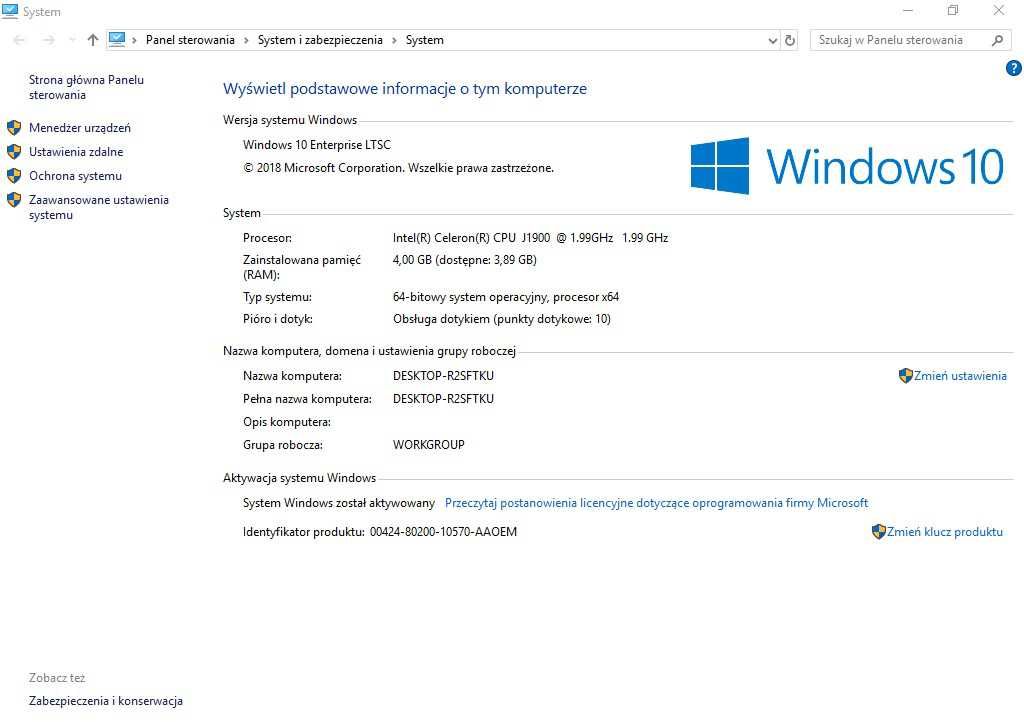Image resolution: width=1024 pixels, height=722 pixels.
Task: Click shield icon beside Menedżer urządzeń
Action: pos(14,127)
